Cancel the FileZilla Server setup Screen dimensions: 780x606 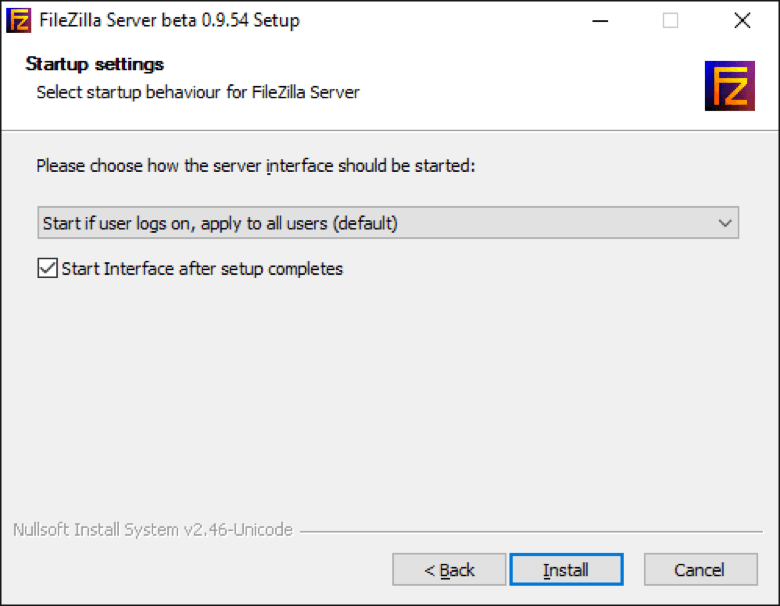pos(700,570)
